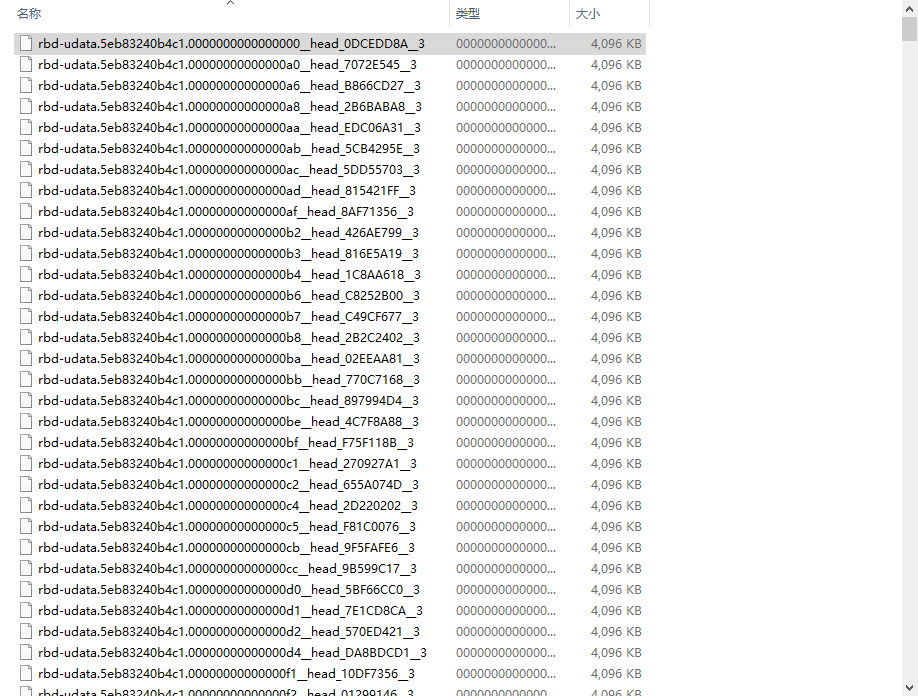Screen dimensions: 918x696
Task: Click file icon of the head_0DCEDD8A__3 file
Action: click(27, 44)
